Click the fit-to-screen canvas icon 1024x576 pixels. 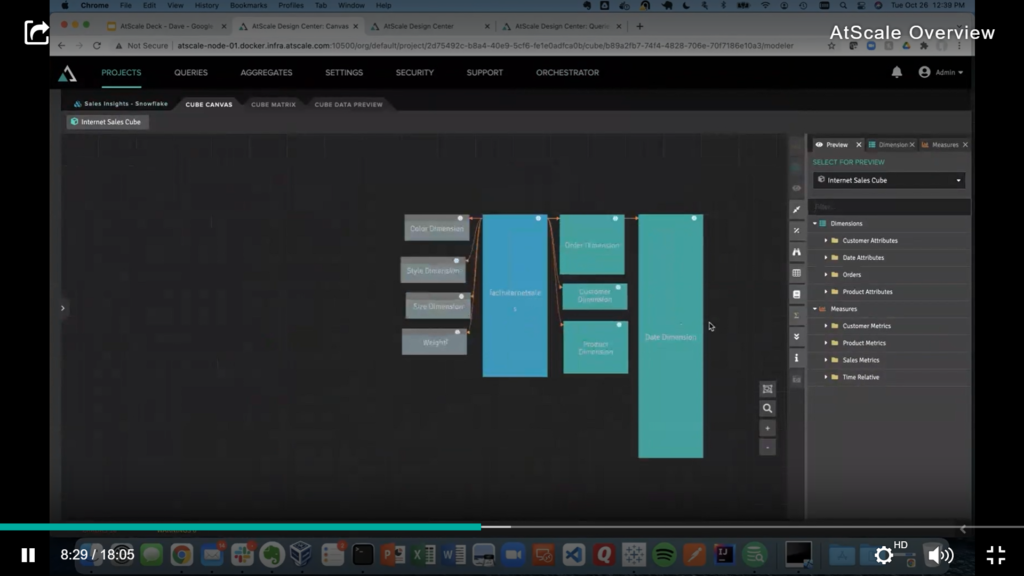(x=767, y=389)
